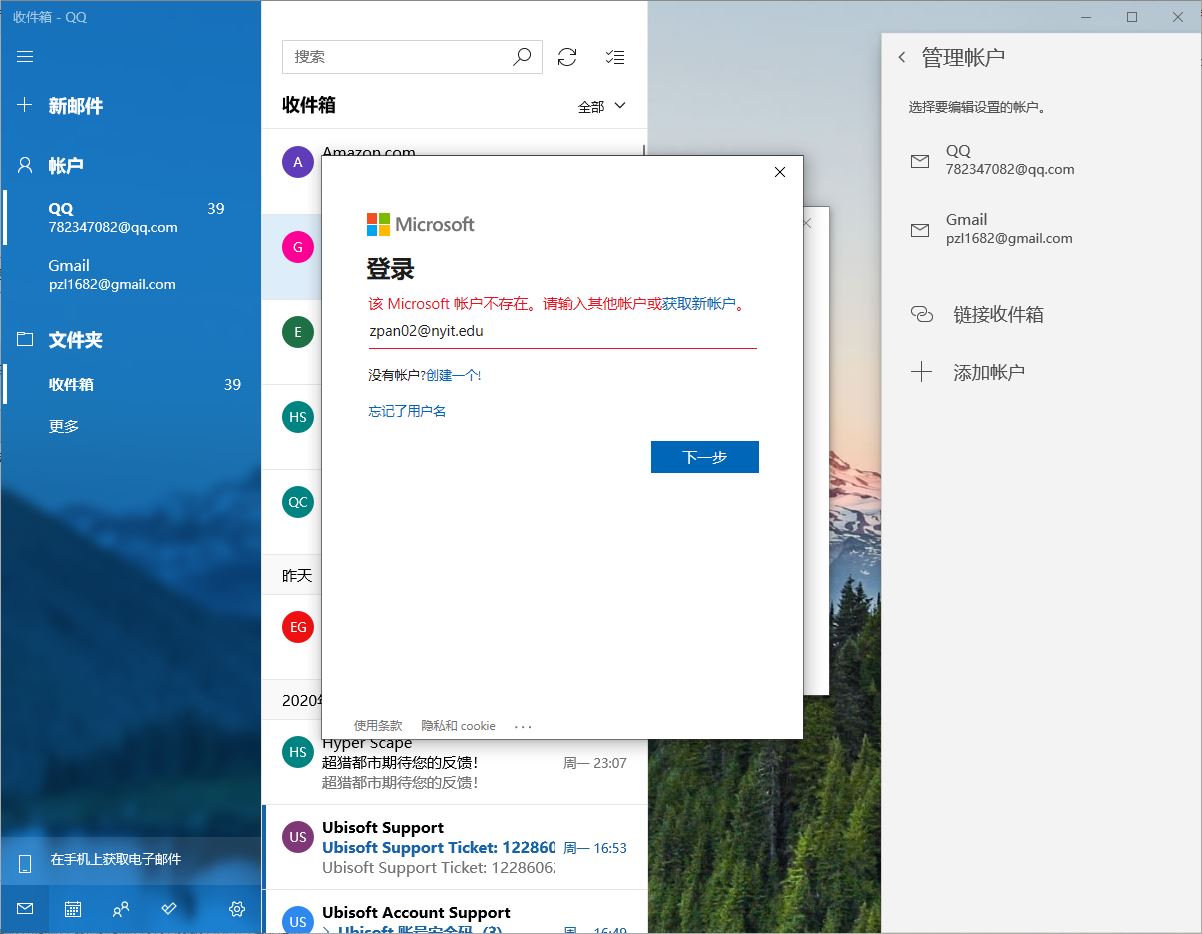This screenshot has height=934, width=1202.
Task: Click the pink G sender avatar
Action: point(298,247)
